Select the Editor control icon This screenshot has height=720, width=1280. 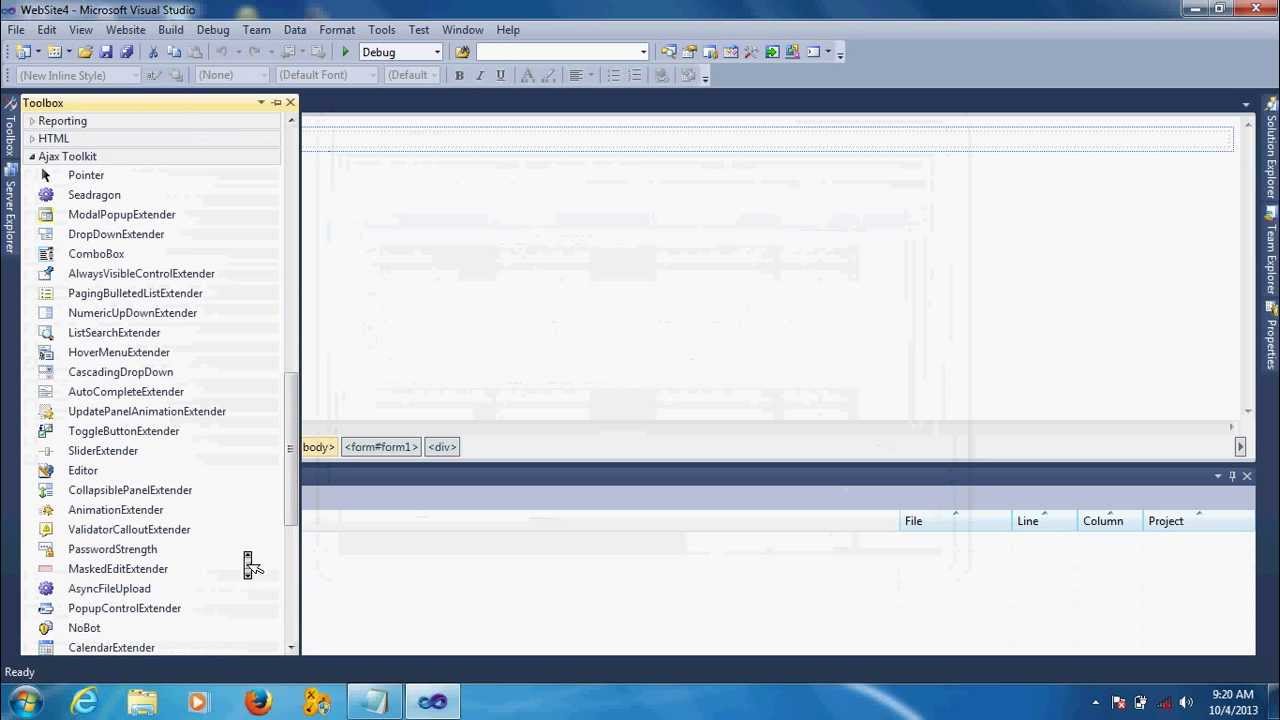(46, 471)
